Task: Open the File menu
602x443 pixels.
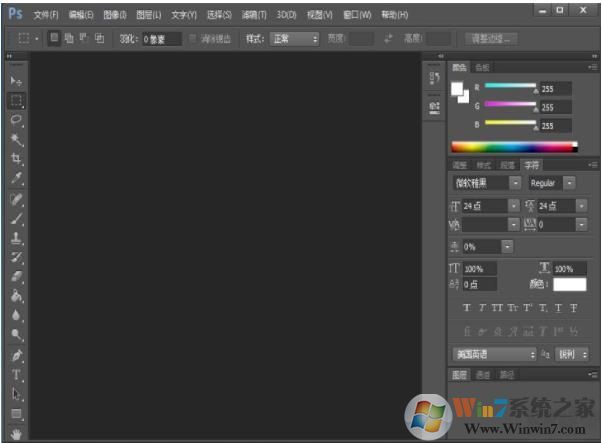Action: click(46, 15)
